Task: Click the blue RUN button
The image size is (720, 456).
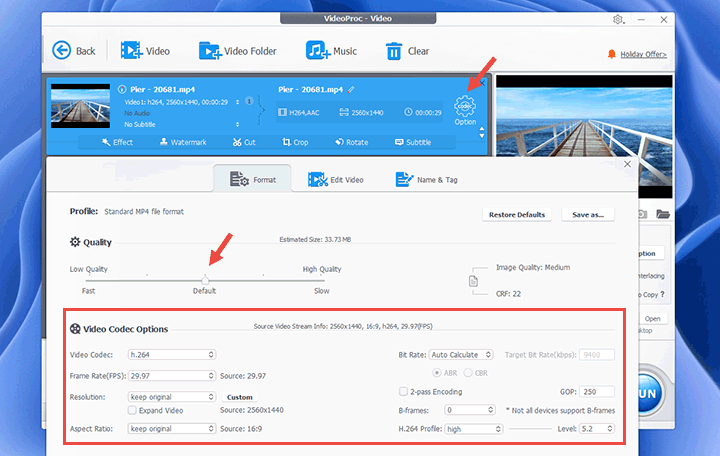Action: pos(648,394)
